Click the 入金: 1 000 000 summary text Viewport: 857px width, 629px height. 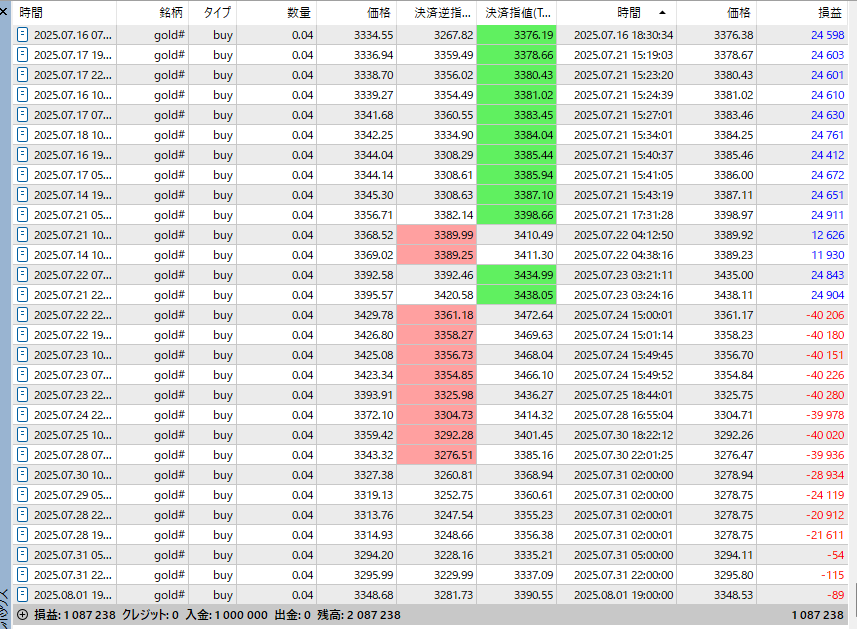[227, 615]
